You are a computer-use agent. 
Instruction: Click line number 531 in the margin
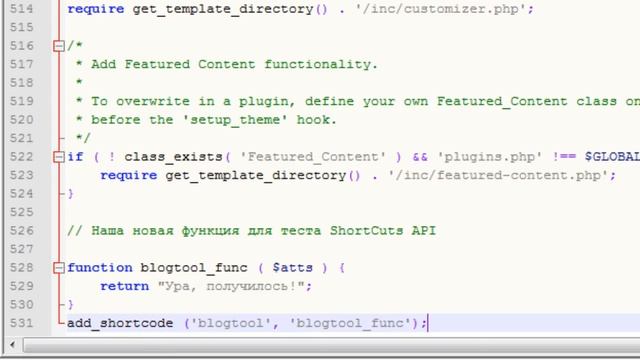pyautogui.click(x=22, y=324)
